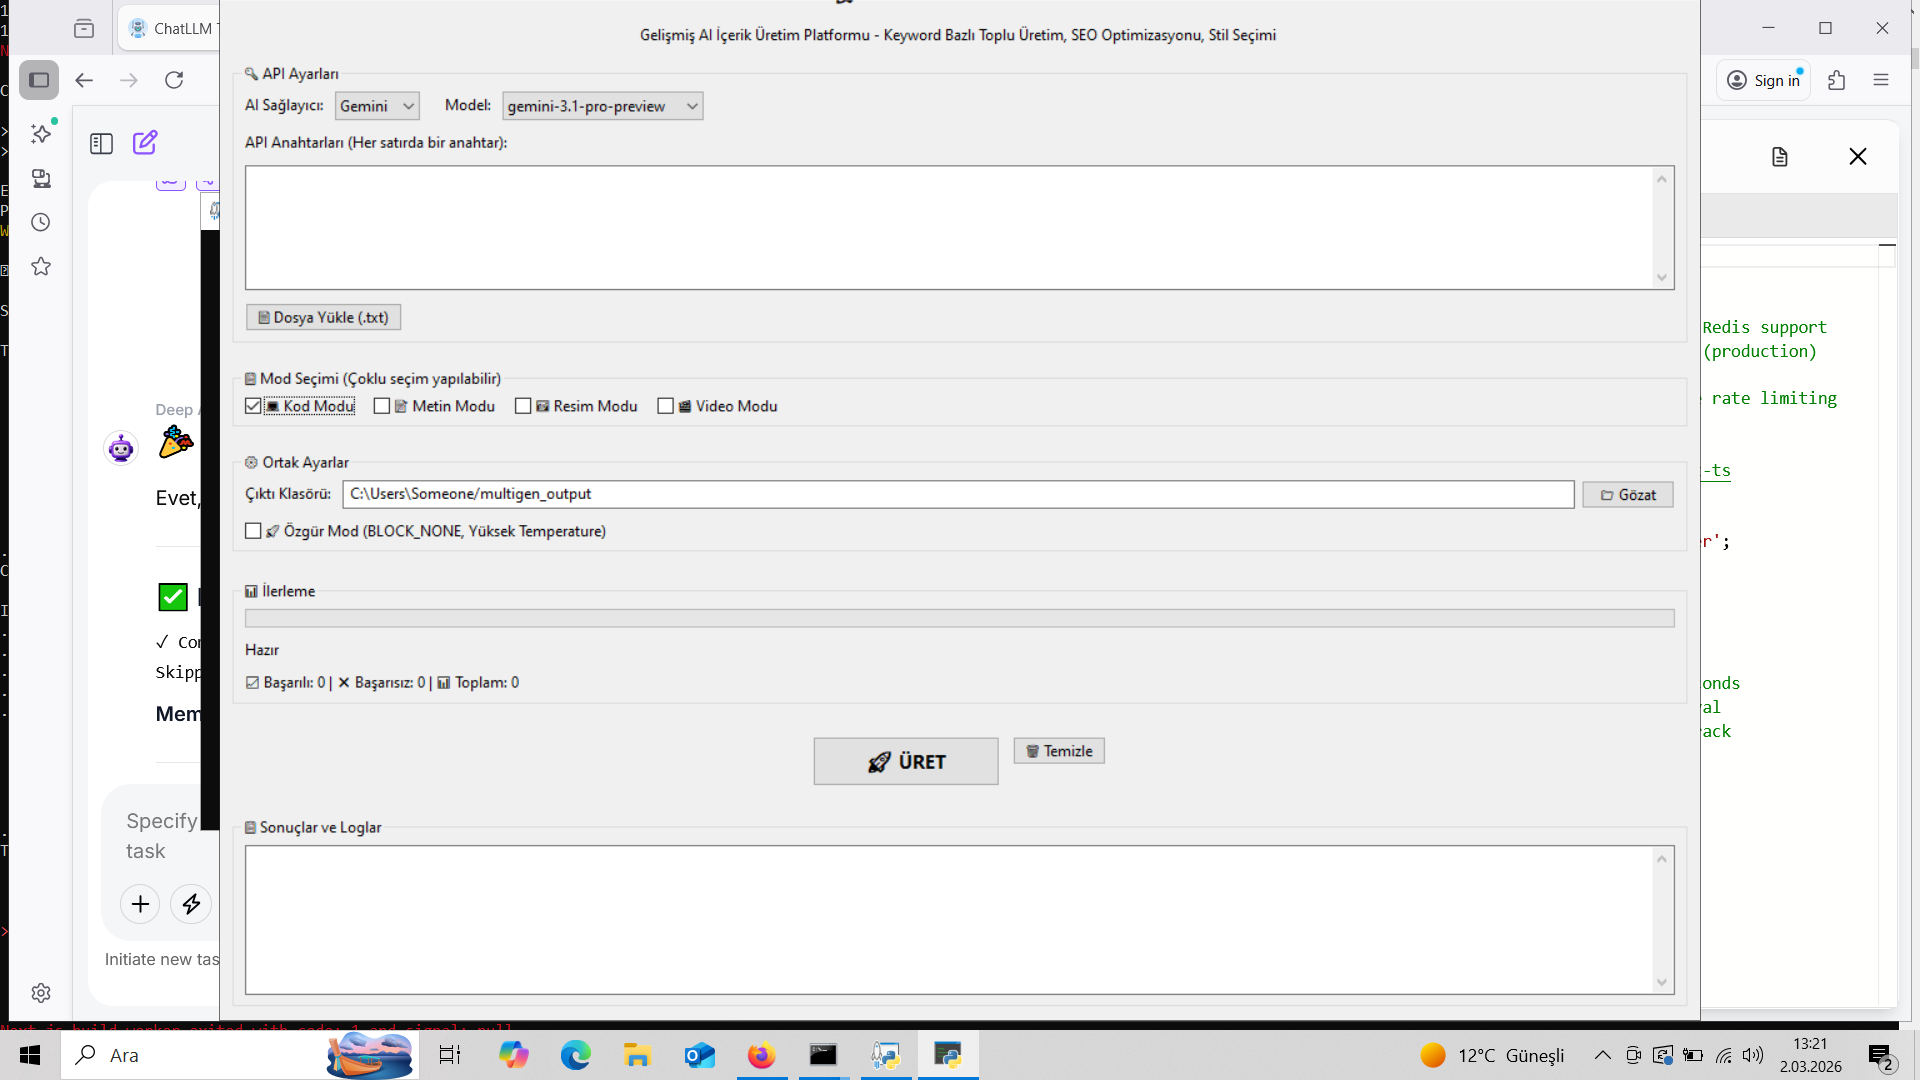Viewport: 1920px width, 1080px height.
Task: Check the Video Modu option
Action: (x=665, y=406)
